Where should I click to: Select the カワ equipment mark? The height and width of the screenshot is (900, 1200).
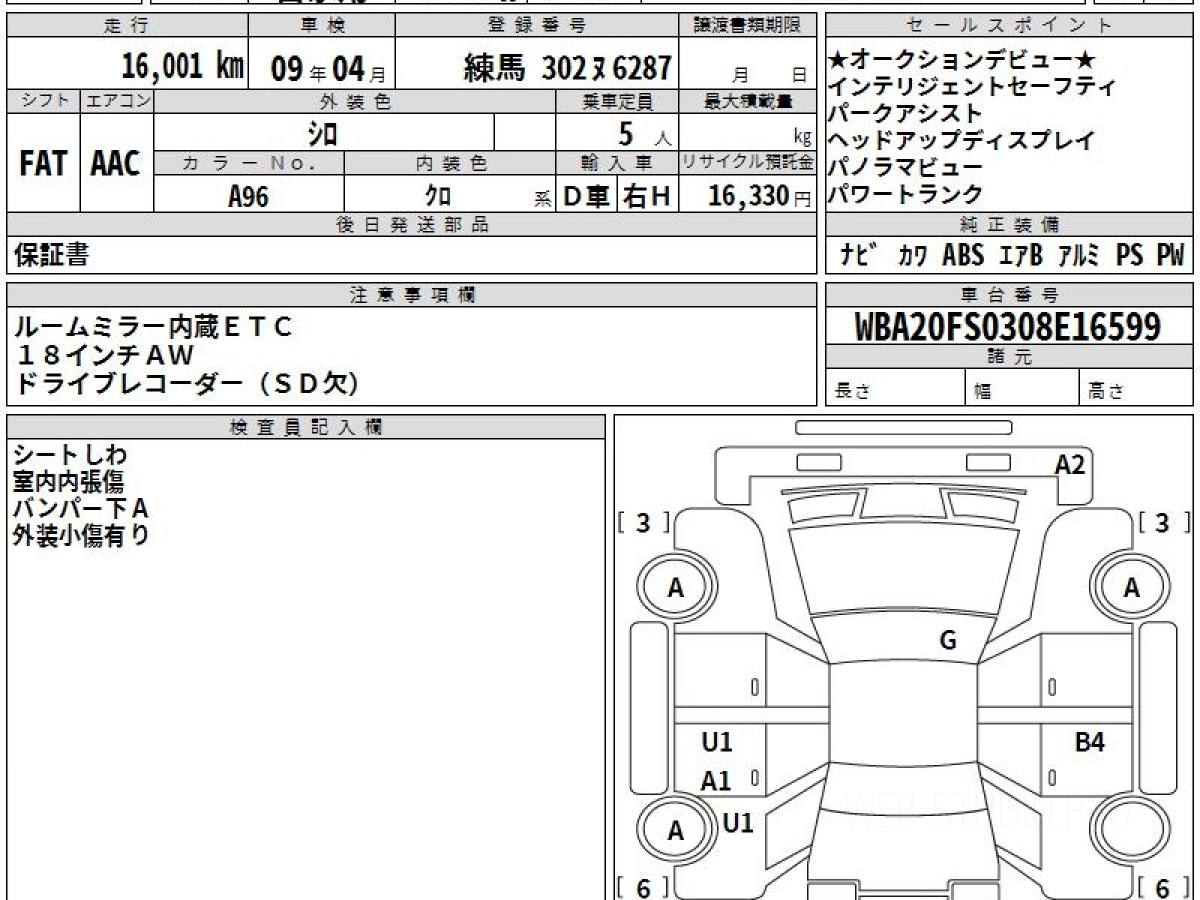pyautogui.click(x=912, y=256)
